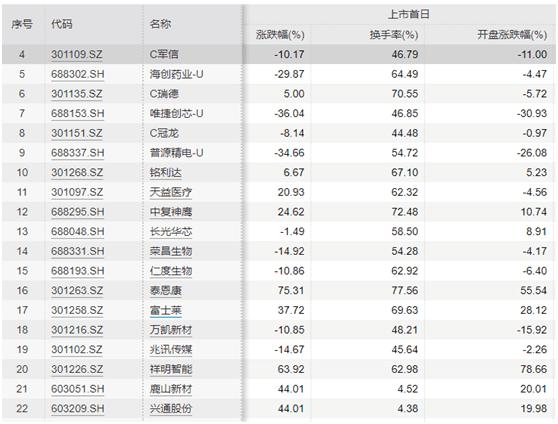The width and height of the screenshot is (558, 424).
Task: Open stock code 688302.SH link
Action: [x=78, y=74]
